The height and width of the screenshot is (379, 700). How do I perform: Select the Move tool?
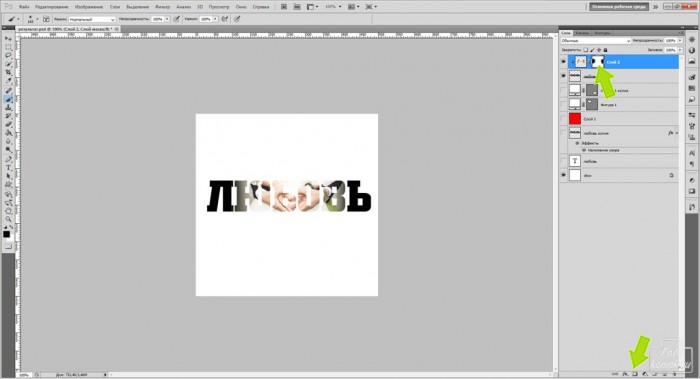point(8,38)
